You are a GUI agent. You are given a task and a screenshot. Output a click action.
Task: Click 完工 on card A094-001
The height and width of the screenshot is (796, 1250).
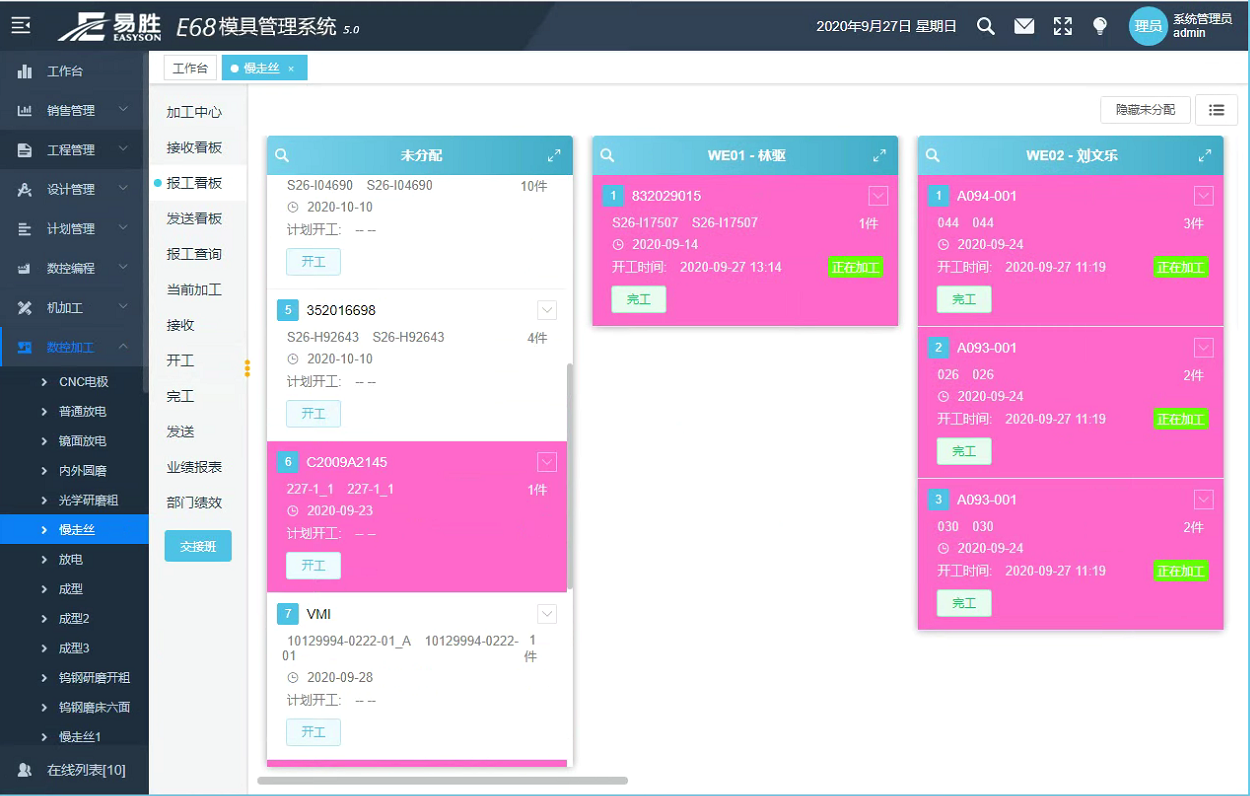(x=964, y=300)
